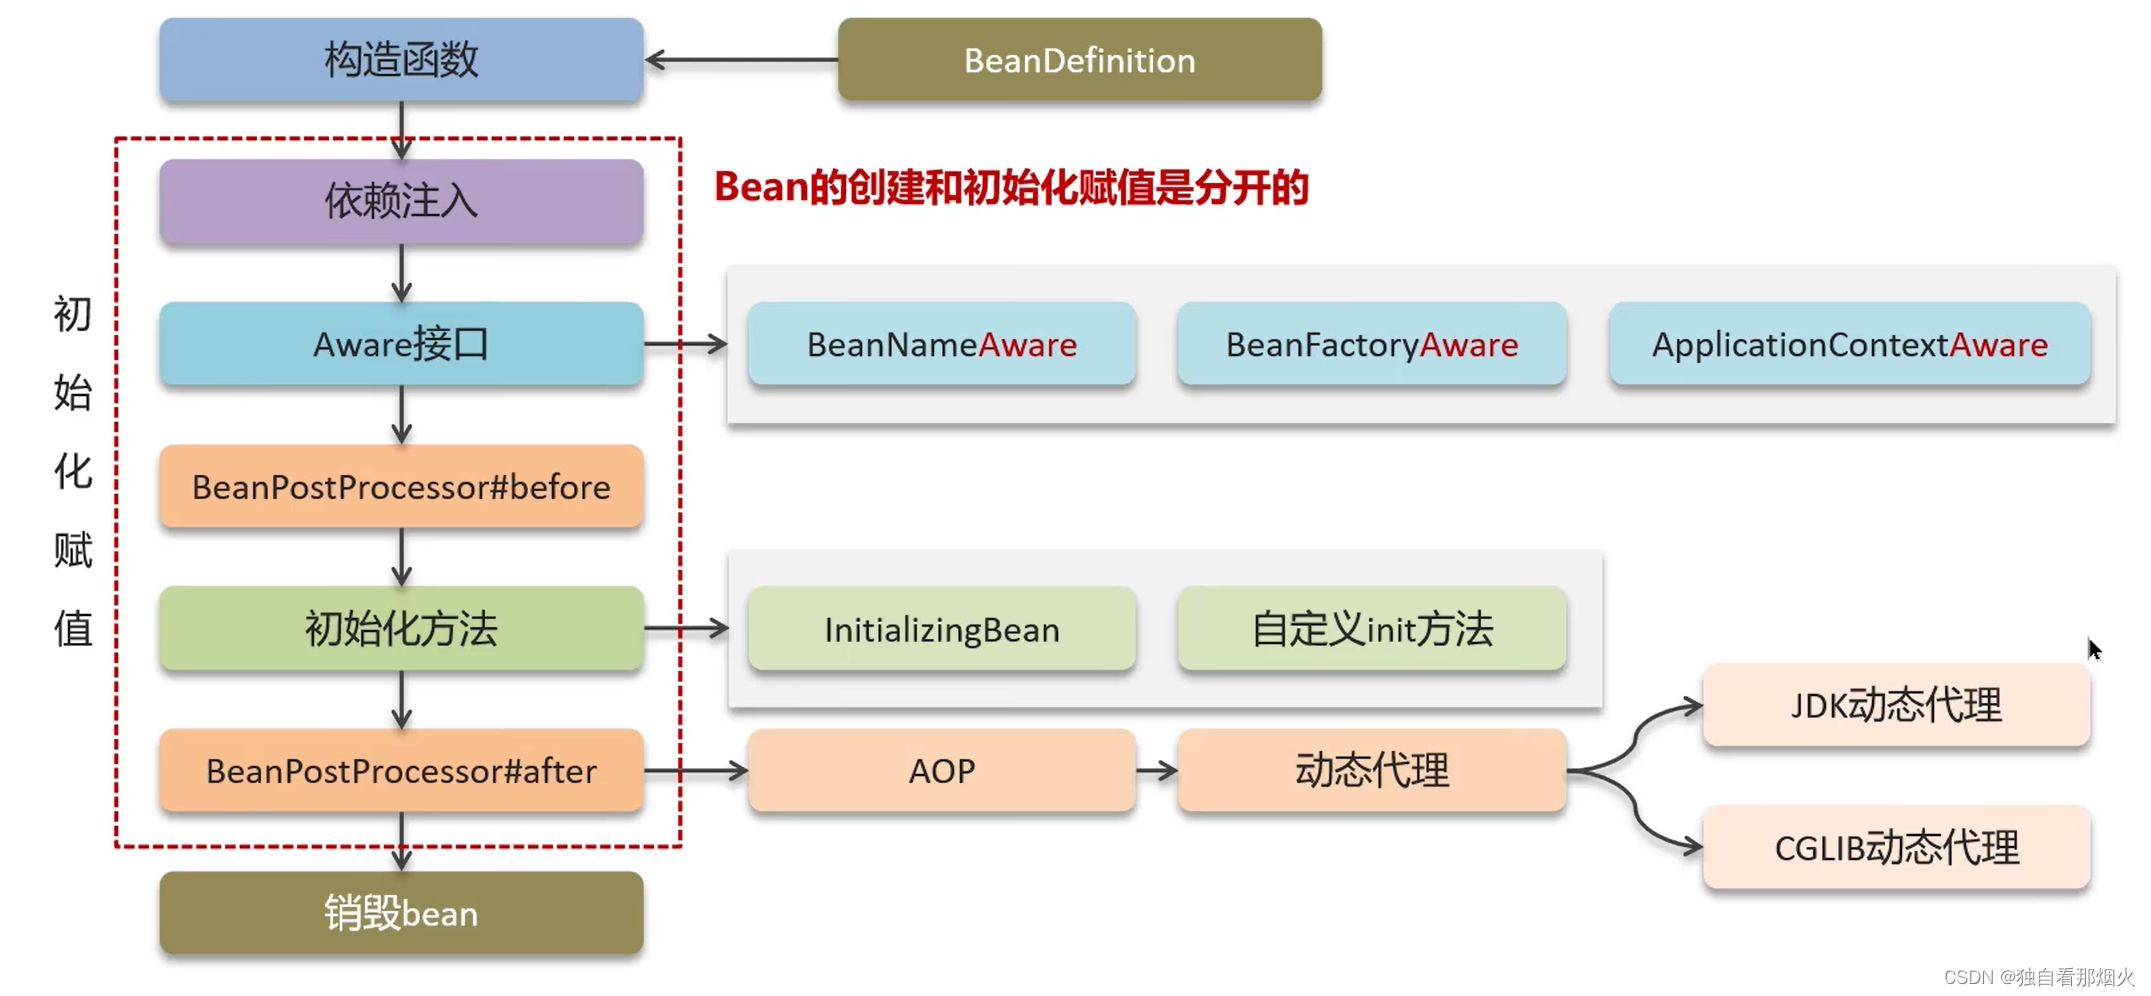Click the CGLIB动态代理 box
Screen dimensions: 2151x996
click(x=1897, y=848)
